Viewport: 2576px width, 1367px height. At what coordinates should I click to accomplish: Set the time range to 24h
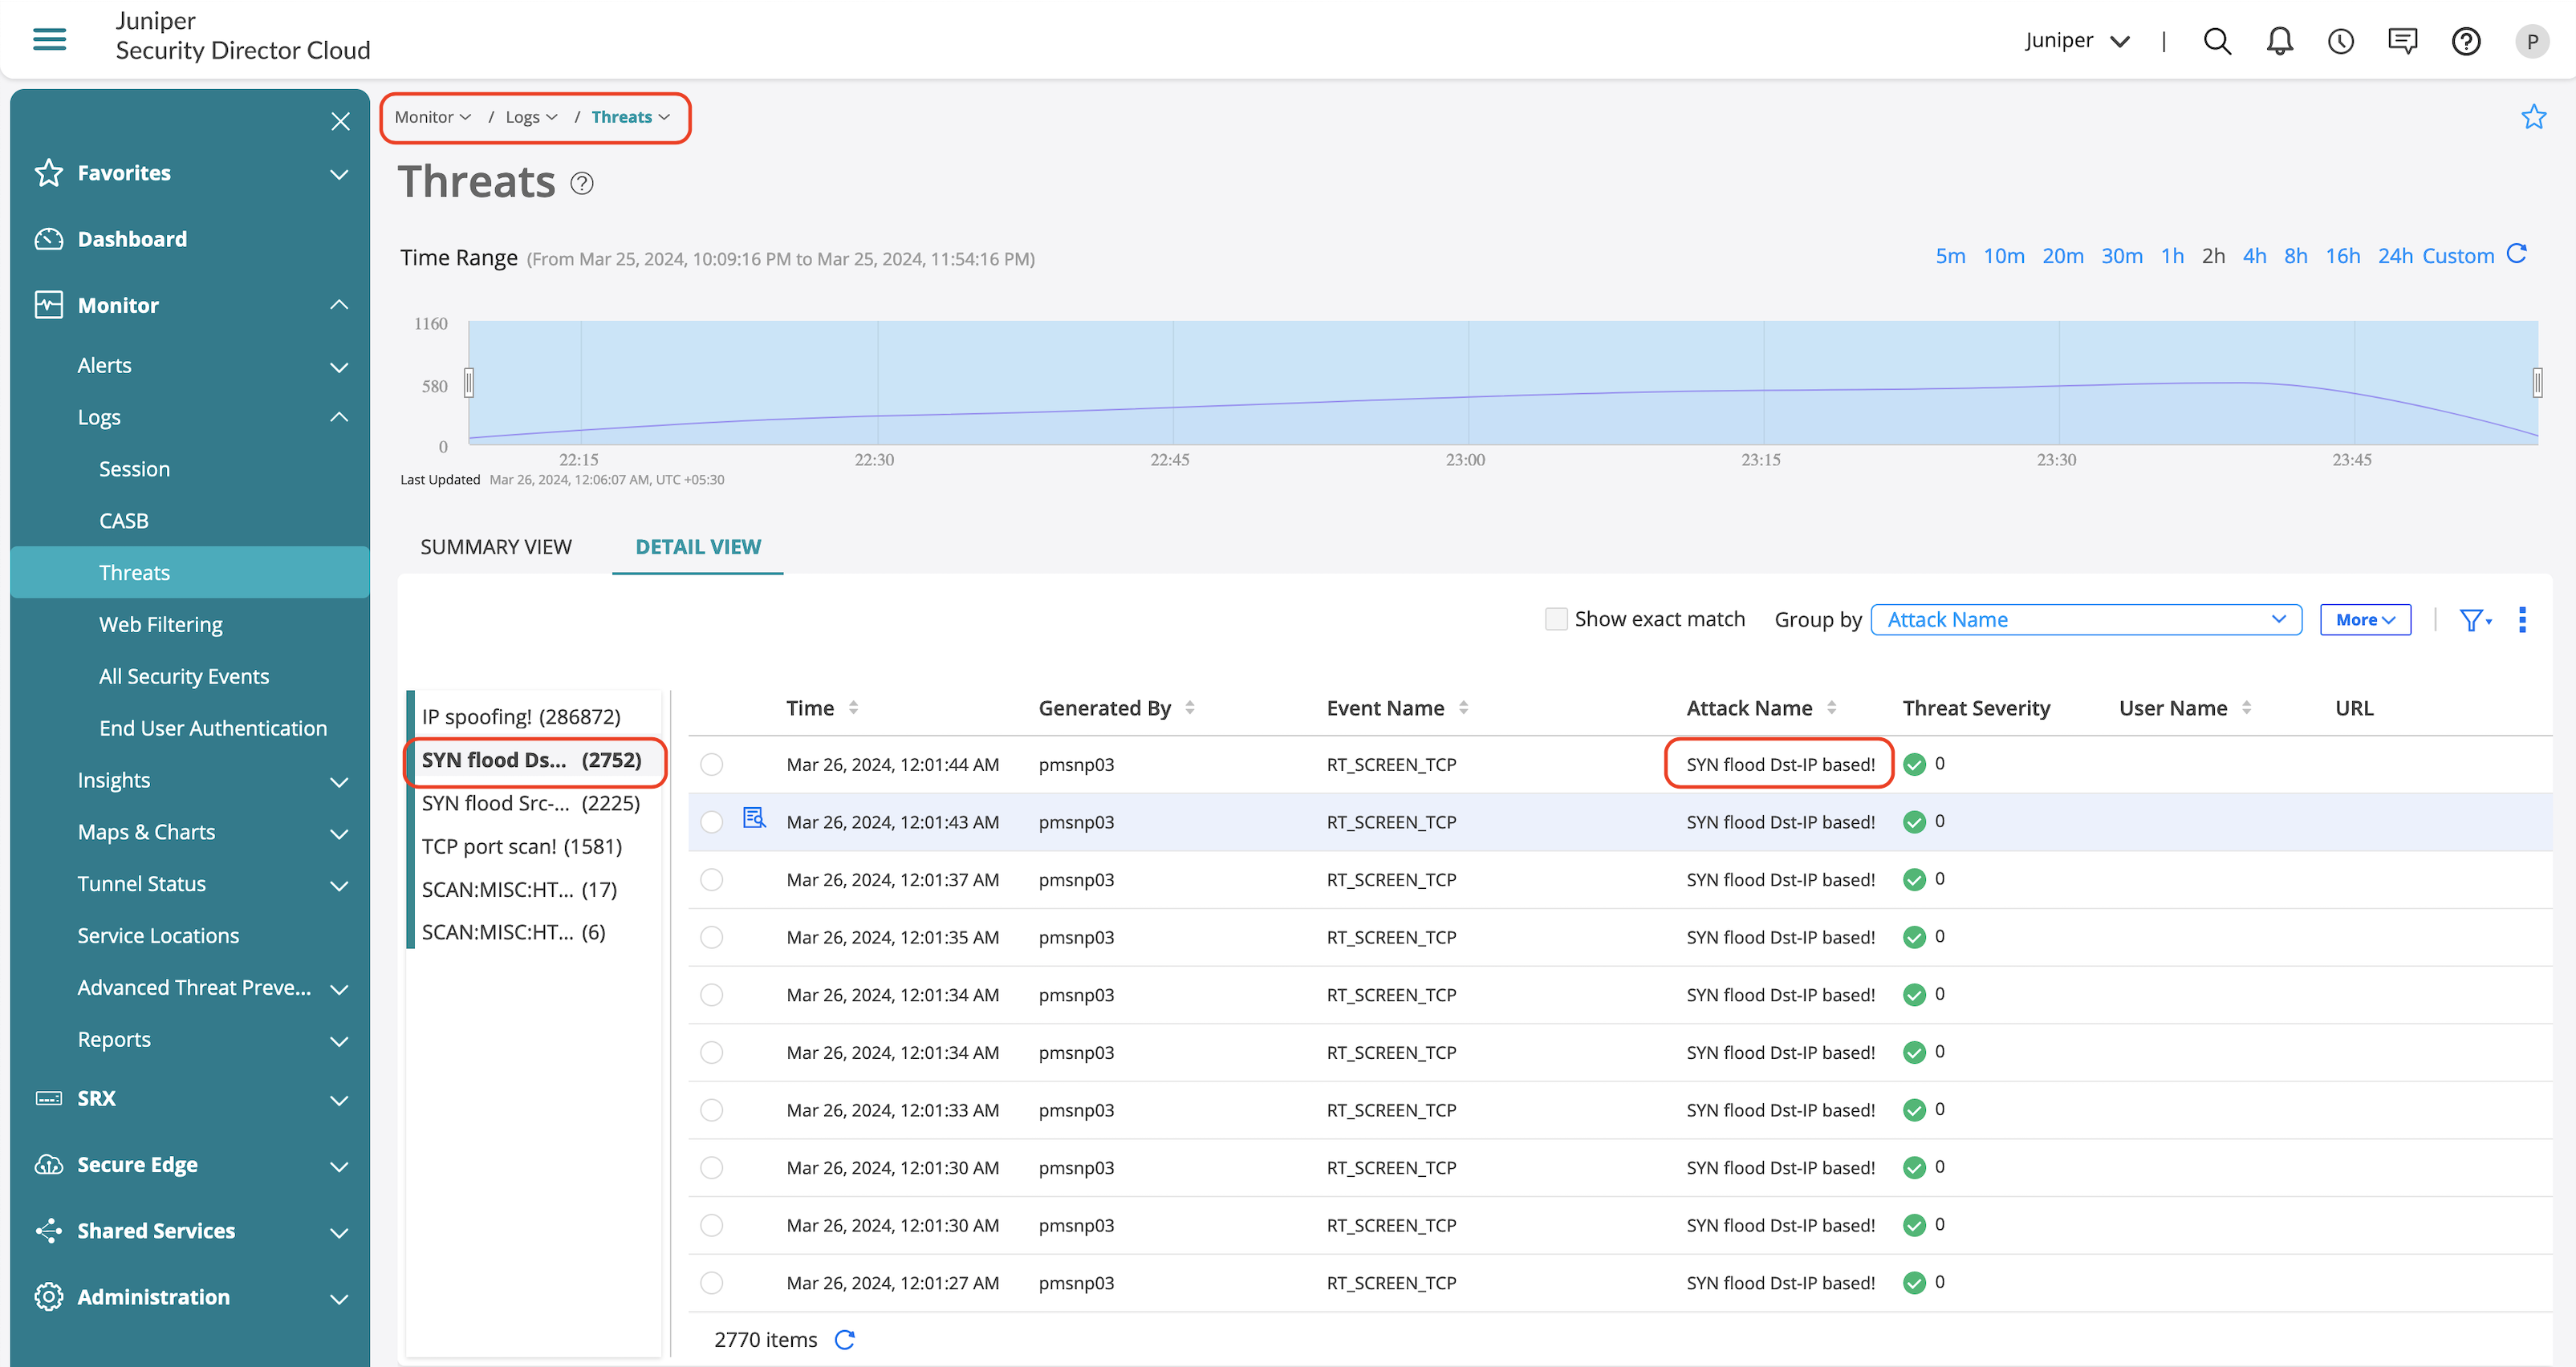point(2394,256)
